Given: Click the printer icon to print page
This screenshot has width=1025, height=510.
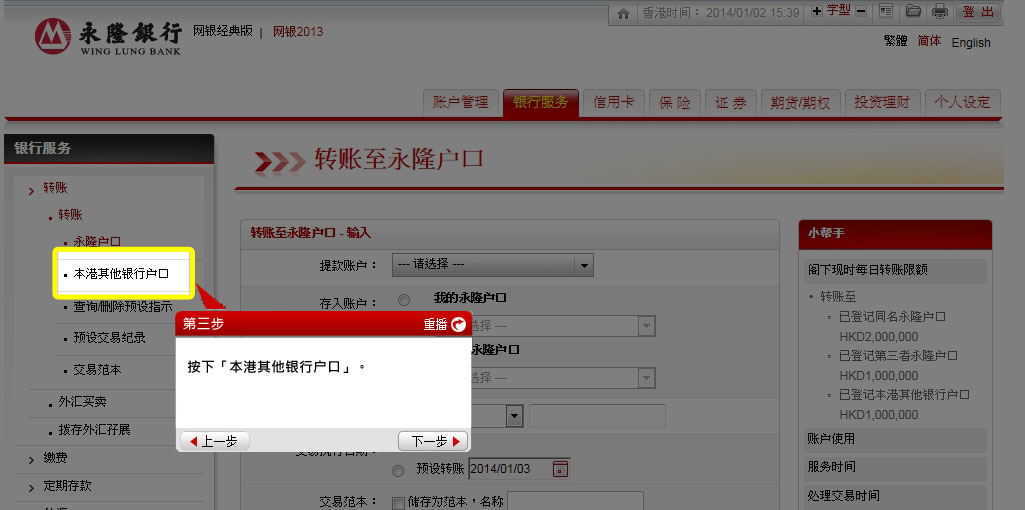Looking at the screenshot, I should click(939, 12).
